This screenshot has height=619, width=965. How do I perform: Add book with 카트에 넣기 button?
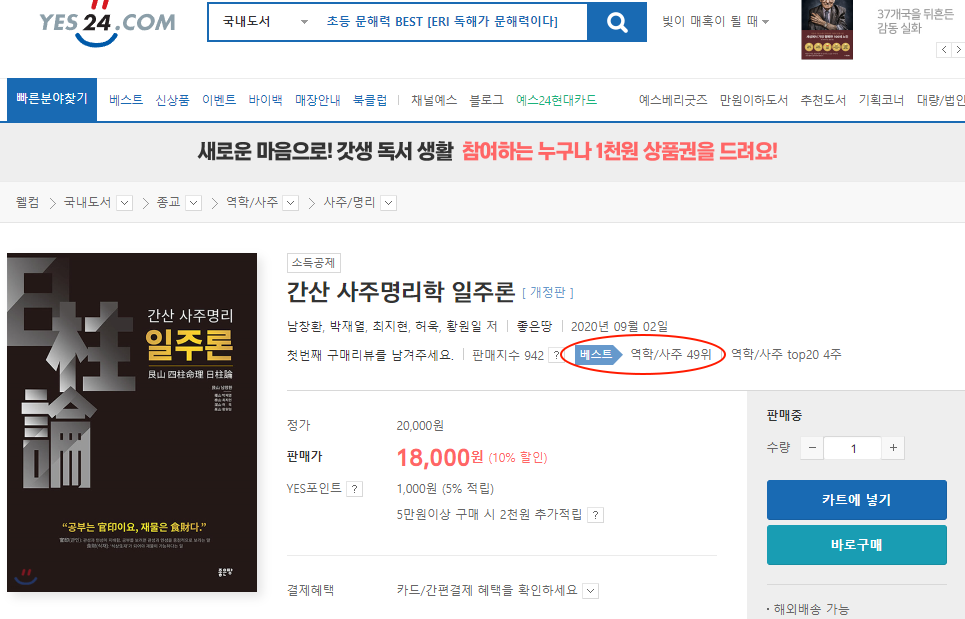[x=856, y=500]
